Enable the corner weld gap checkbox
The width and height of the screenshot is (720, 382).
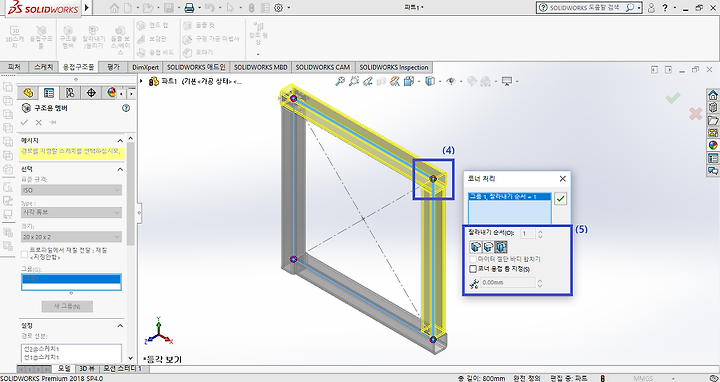pyautogui.click(x=473, y=269)
